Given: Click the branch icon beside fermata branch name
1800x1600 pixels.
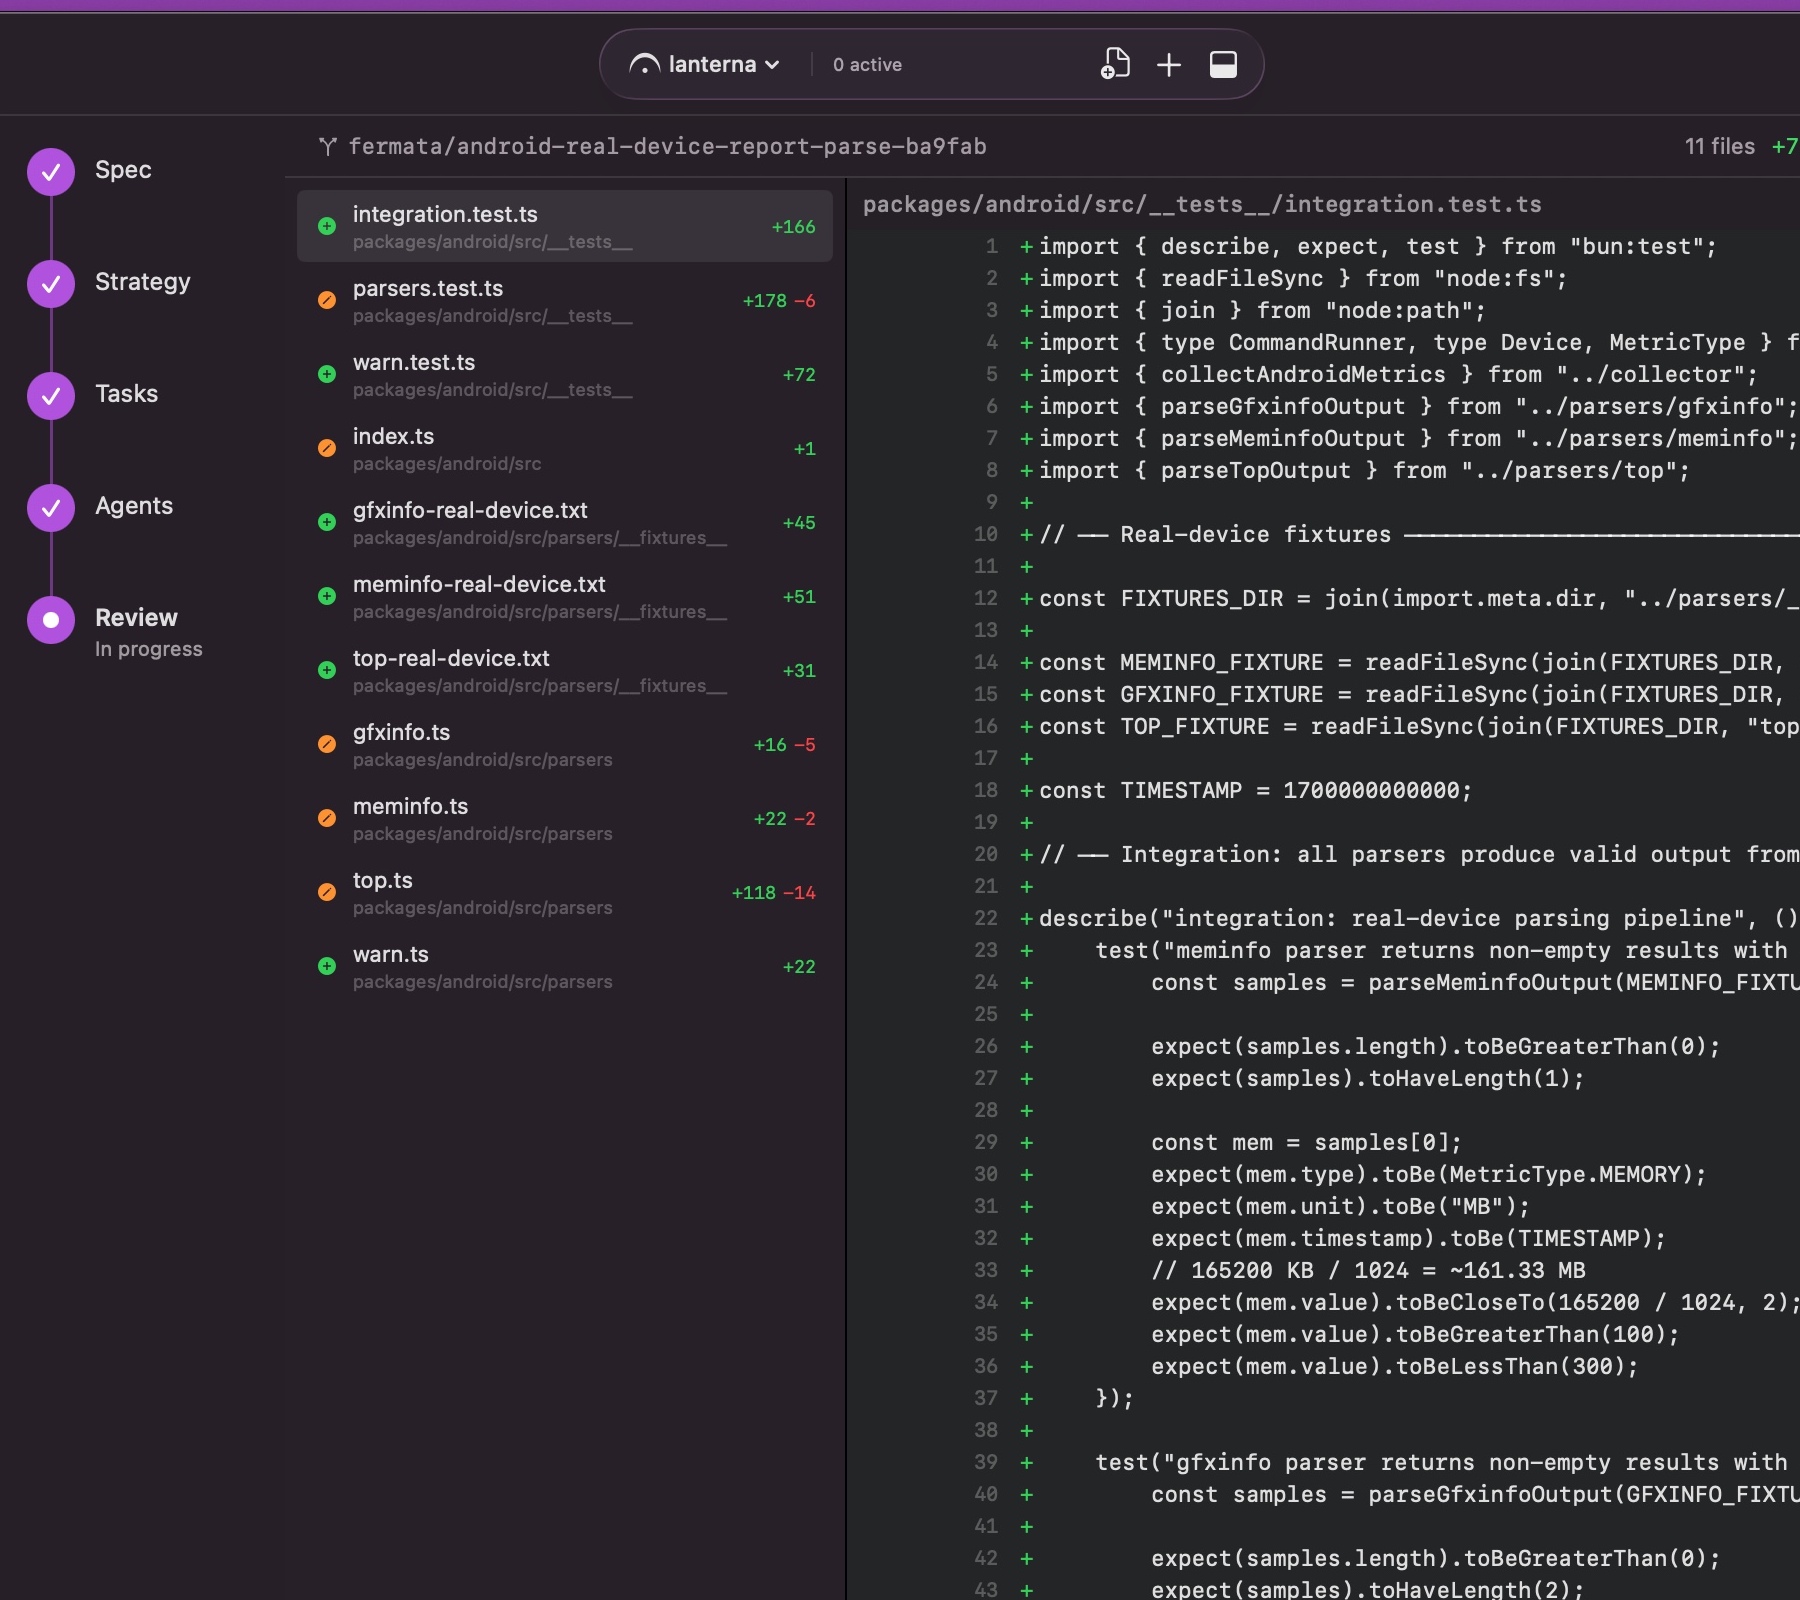Looking at the screenshot, I should [x=327, y=147].
